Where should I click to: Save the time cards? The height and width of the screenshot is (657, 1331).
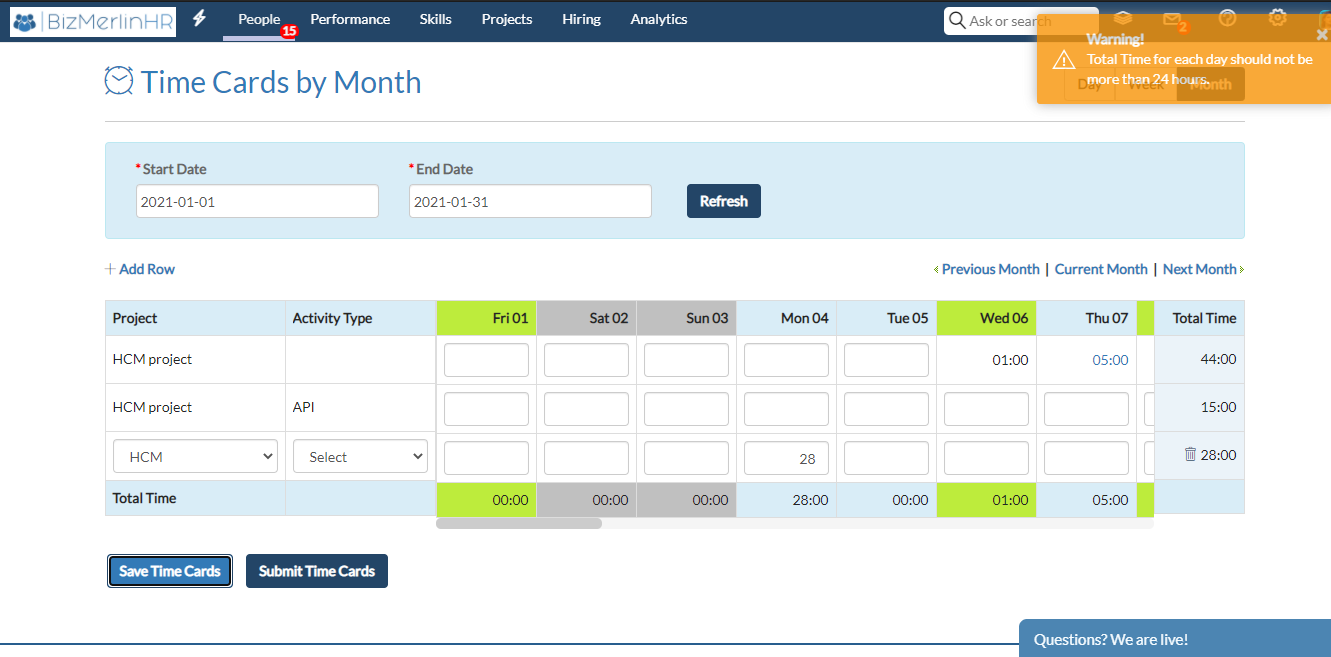coord(169,570)
